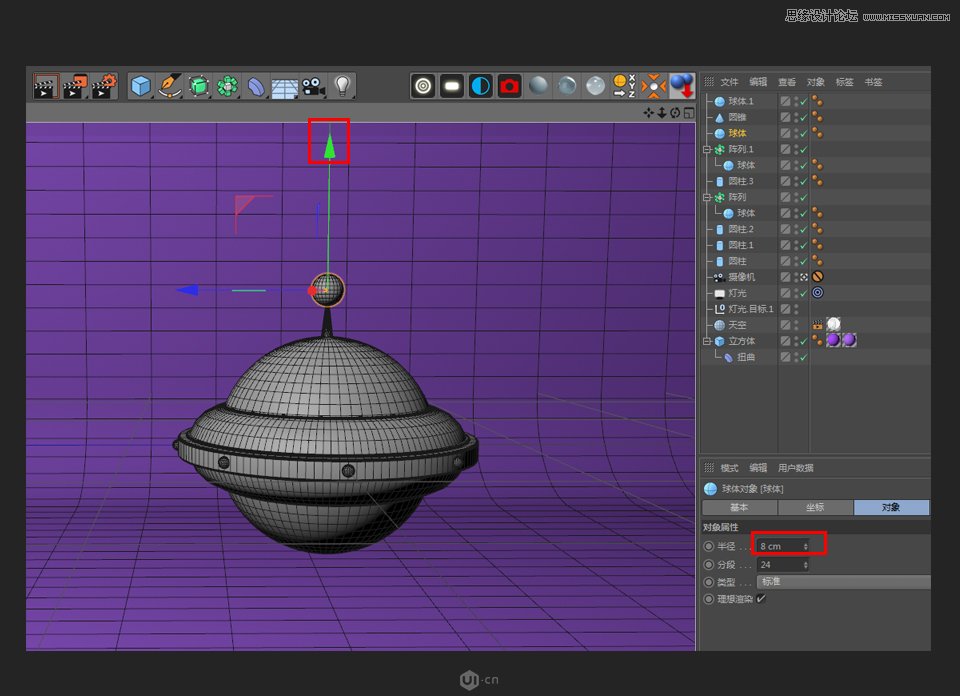Add a Camera using the toolbar camera icon
Viewport: 960px width, 696px height.
[312, 86]
